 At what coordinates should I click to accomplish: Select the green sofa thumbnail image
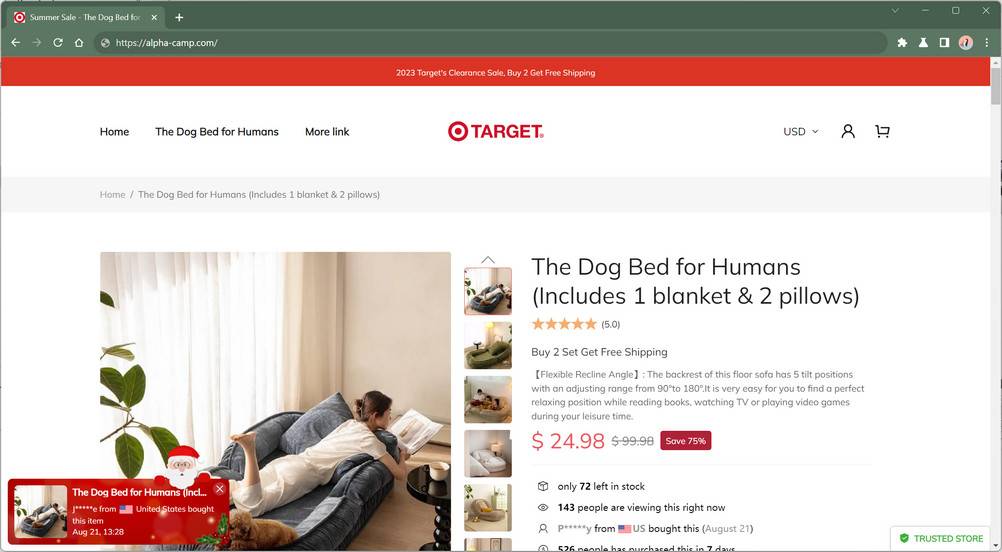tap(488, 345)
